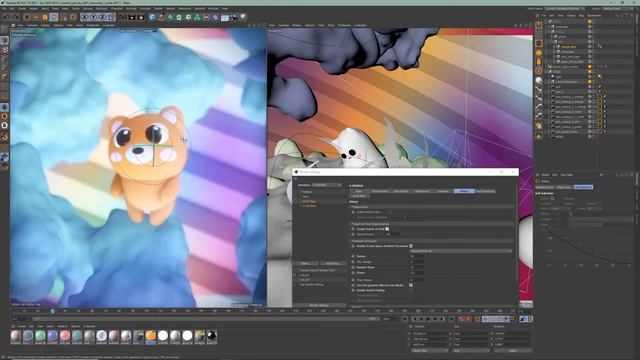This screenshot has height=360, width=640.
Task: Click Render to Picture Viewer icon
Action: click(x=132, y=17)
